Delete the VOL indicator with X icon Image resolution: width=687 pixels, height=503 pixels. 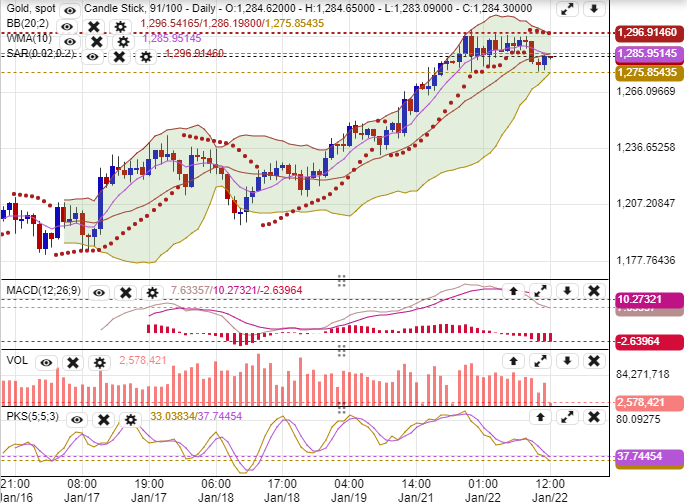71,361
